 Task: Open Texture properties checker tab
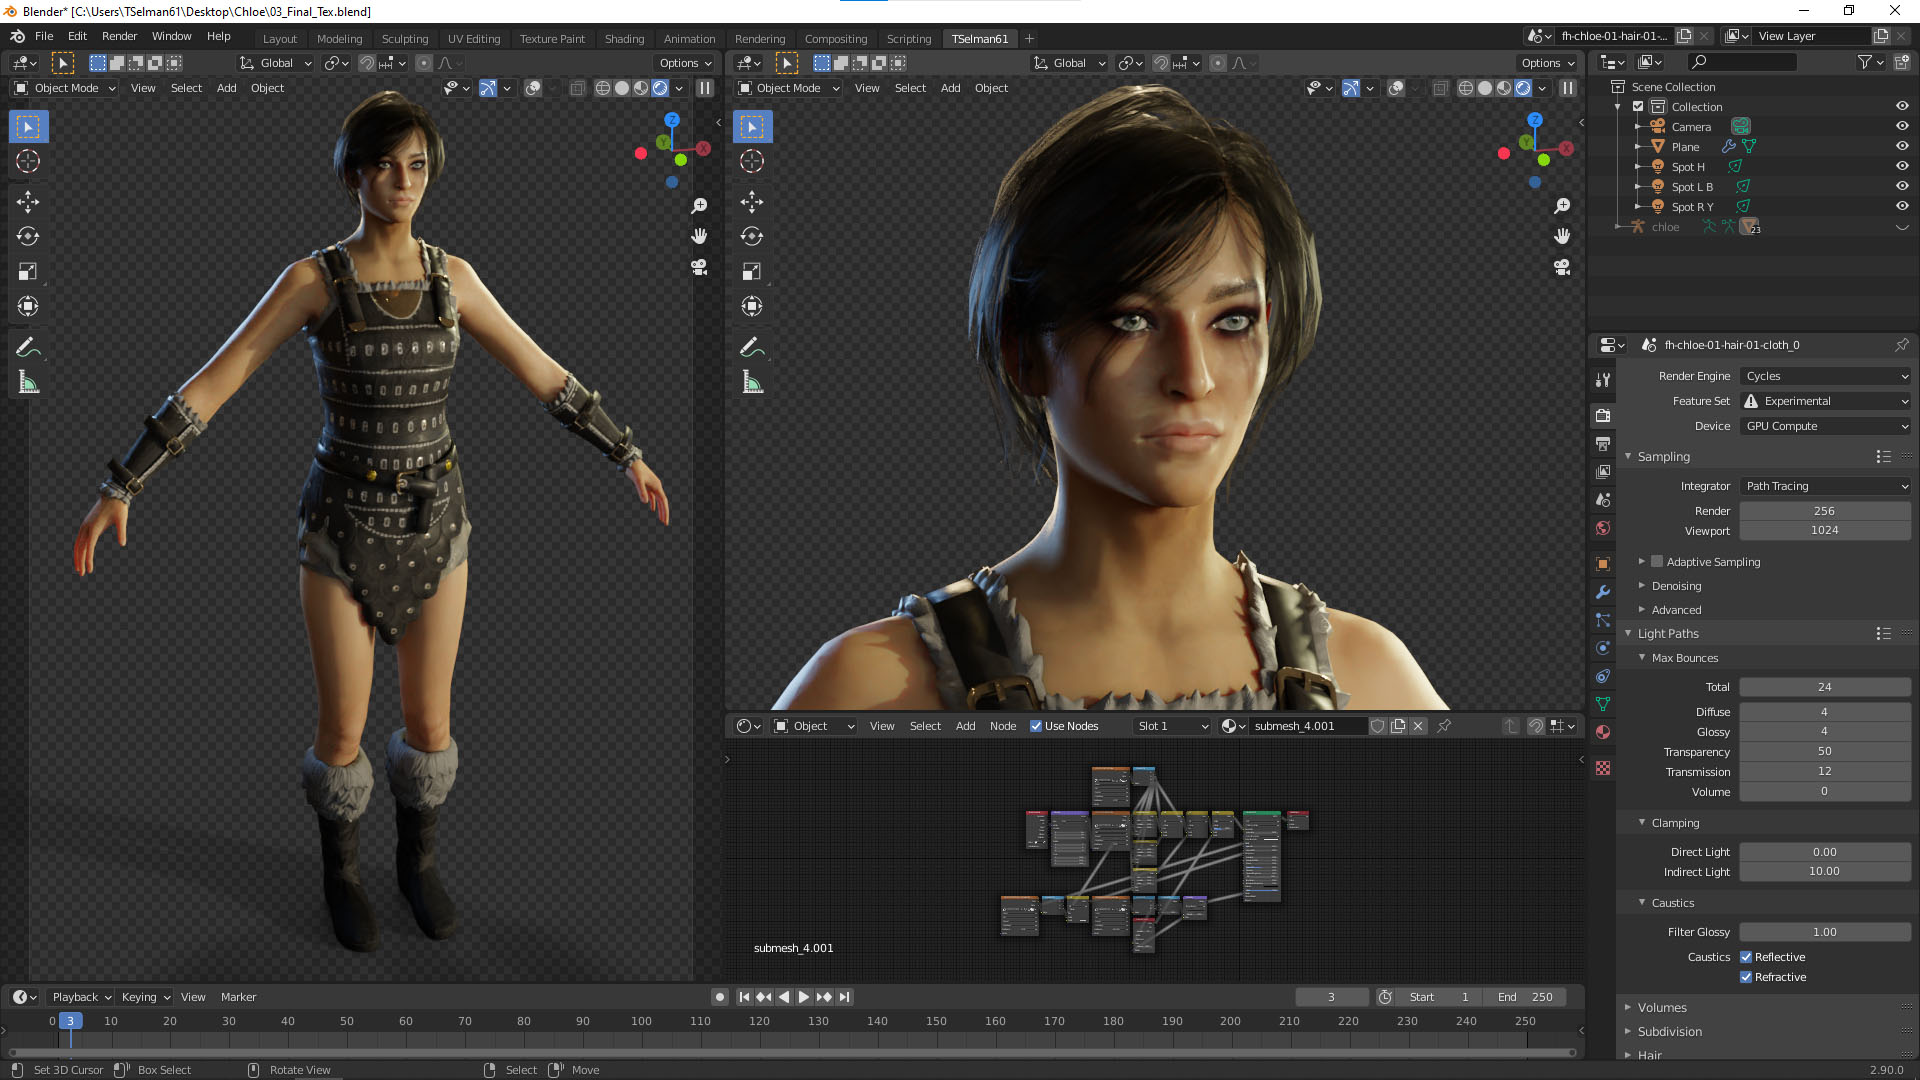tap(1603, 768)
